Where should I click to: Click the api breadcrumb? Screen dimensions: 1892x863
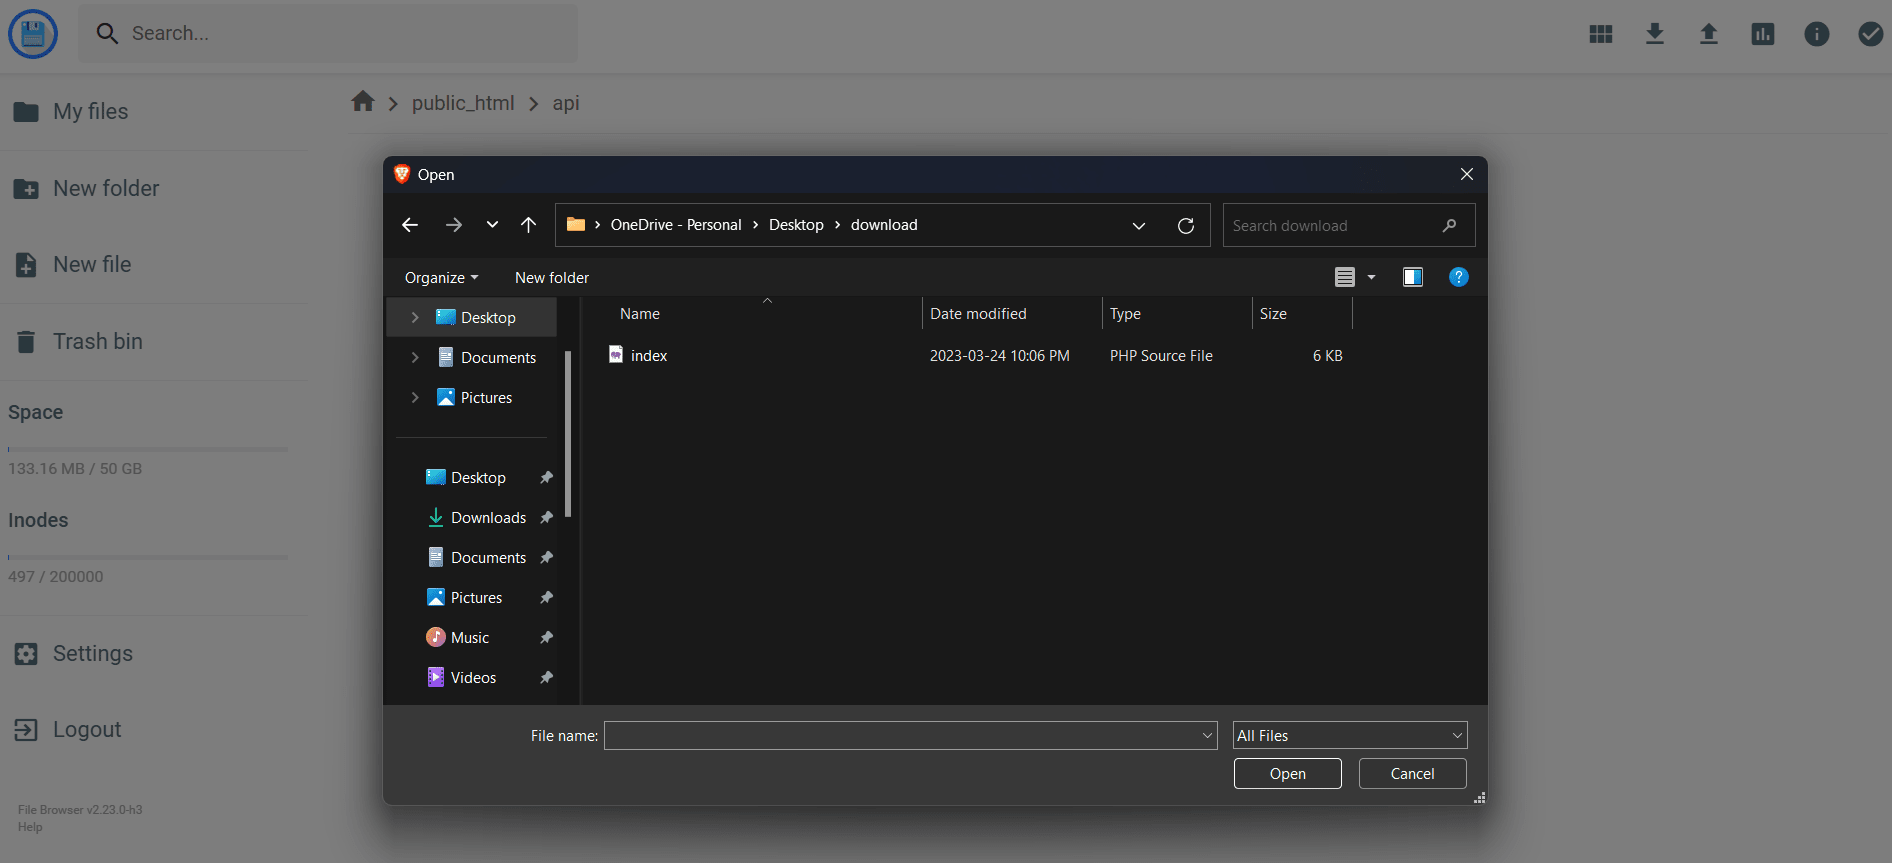pyautogui.click(x=566, y=103)
